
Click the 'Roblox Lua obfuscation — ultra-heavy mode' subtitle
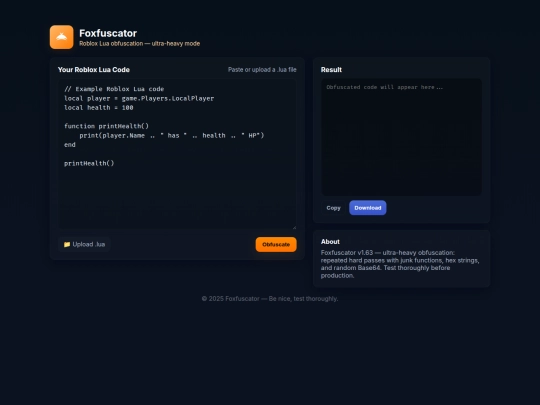pyautogui.click(x=139, y=44)
